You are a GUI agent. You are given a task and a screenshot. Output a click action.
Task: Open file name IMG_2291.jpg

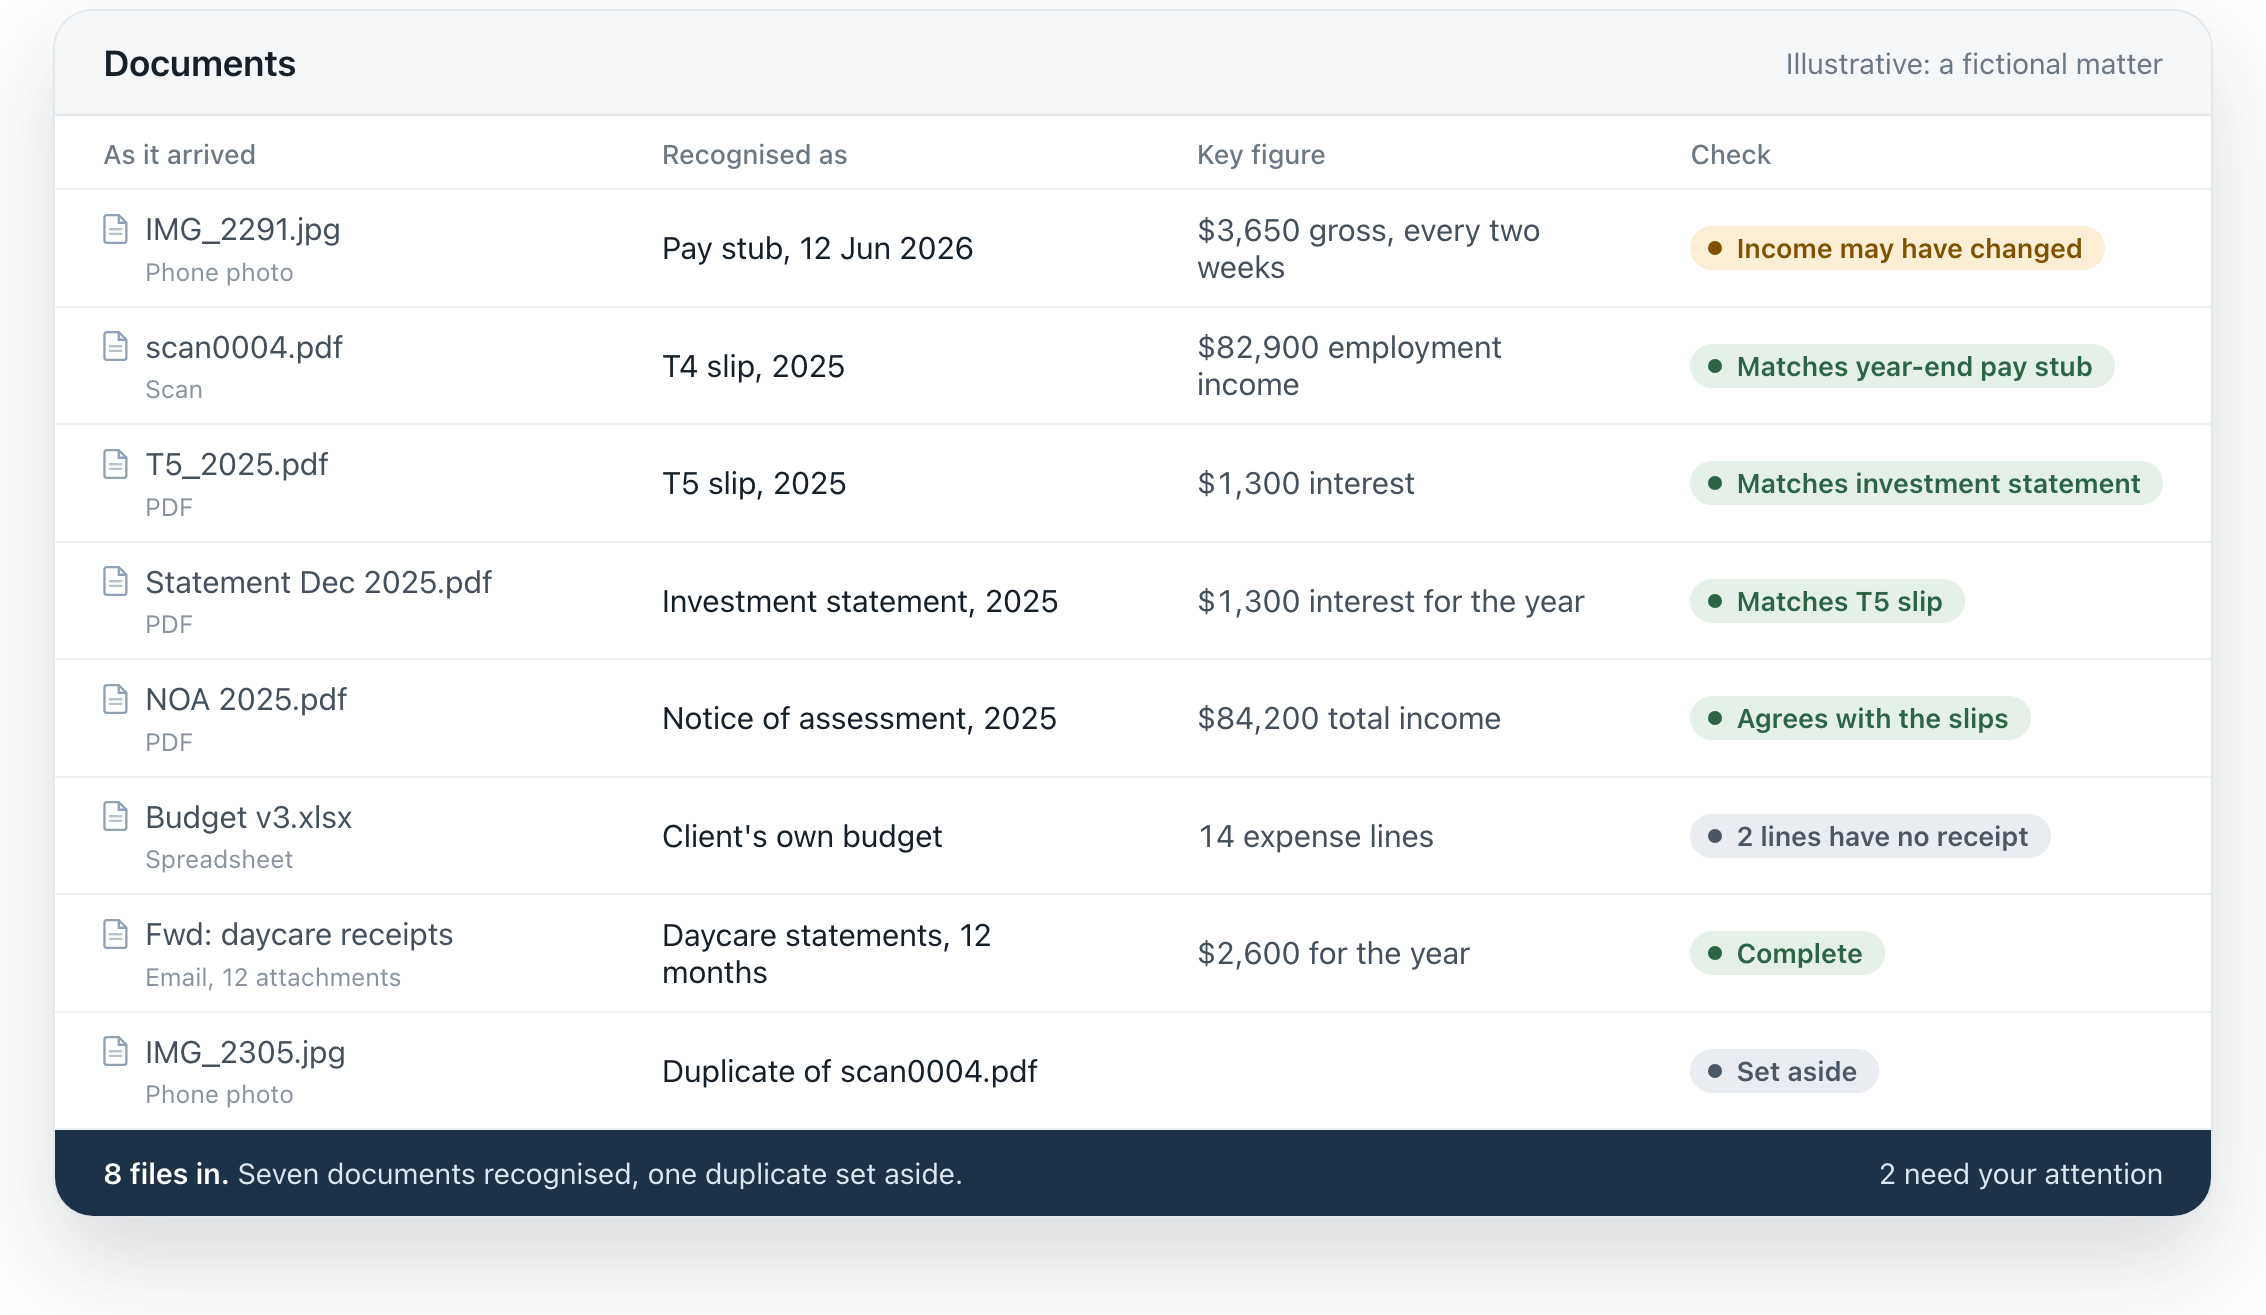click(x=243, y=230)
